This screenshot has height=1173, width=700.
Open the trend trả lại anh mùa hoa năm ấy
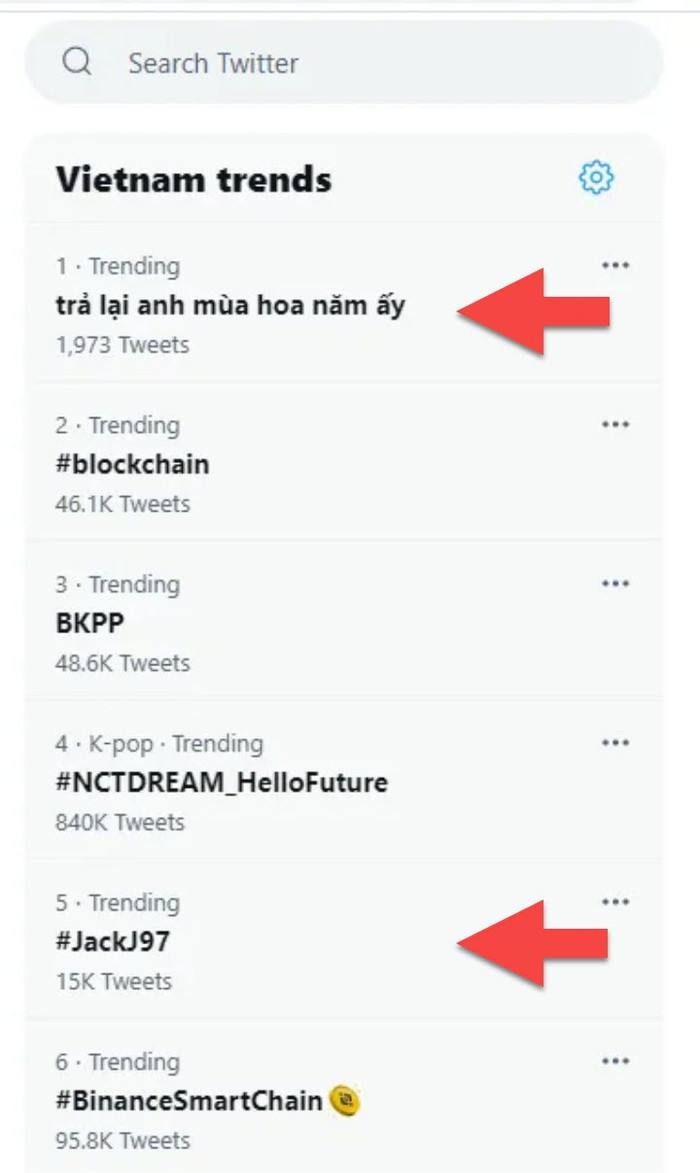point(232,305)
